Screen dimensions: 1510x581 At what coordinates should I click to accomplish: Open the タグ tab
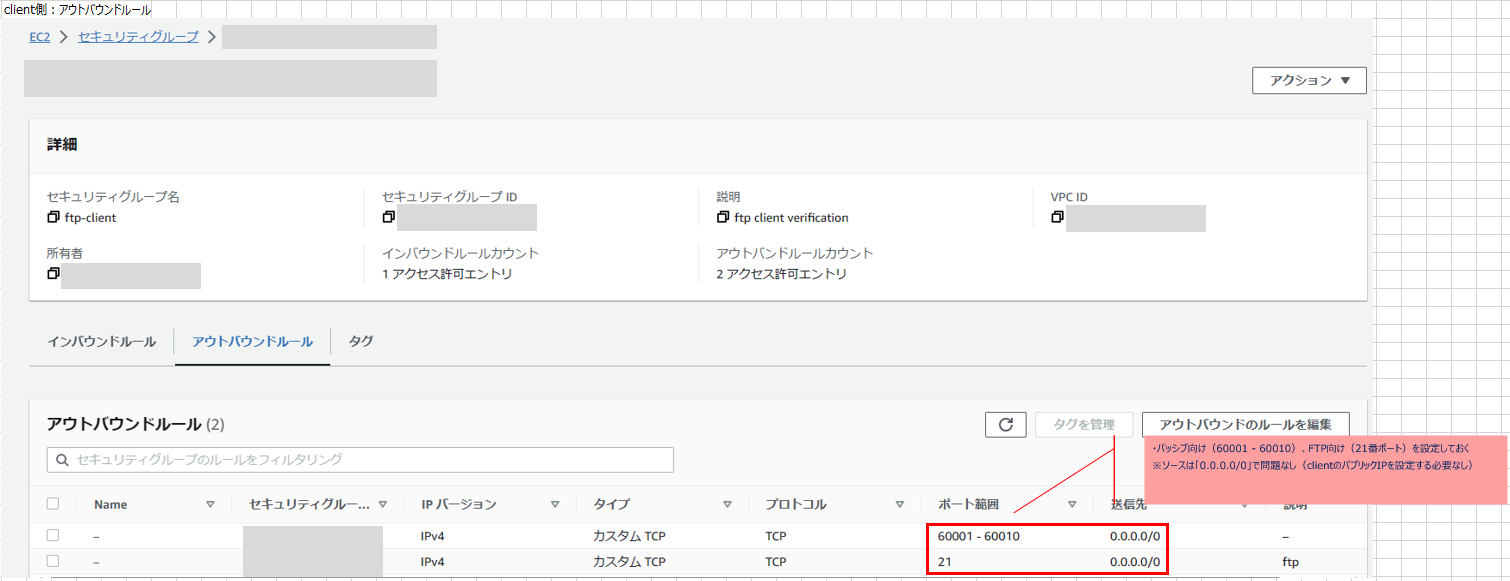coord(361,342)
